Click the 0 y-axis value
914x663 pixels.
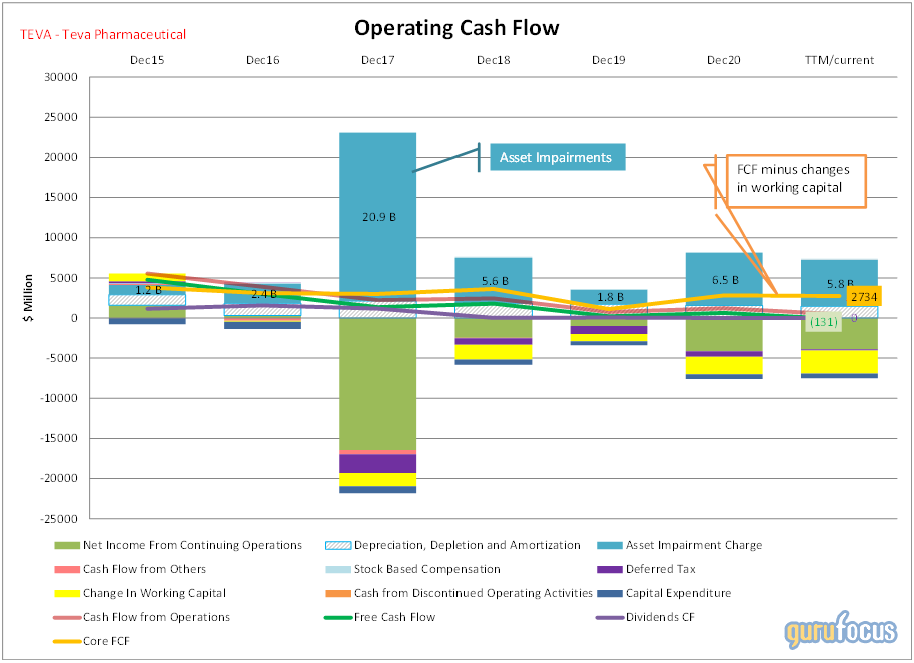[x=74, y=318]
